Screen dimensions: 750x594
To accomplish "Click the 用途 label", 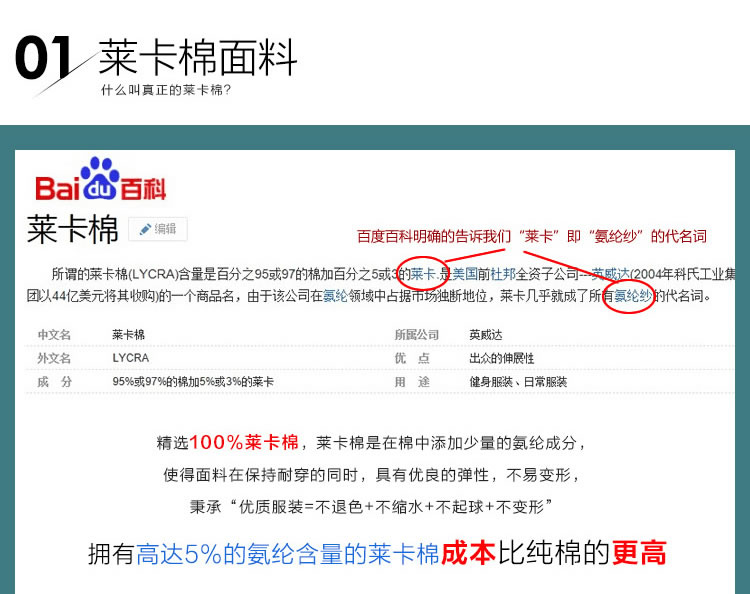I will tap(412, 382).
